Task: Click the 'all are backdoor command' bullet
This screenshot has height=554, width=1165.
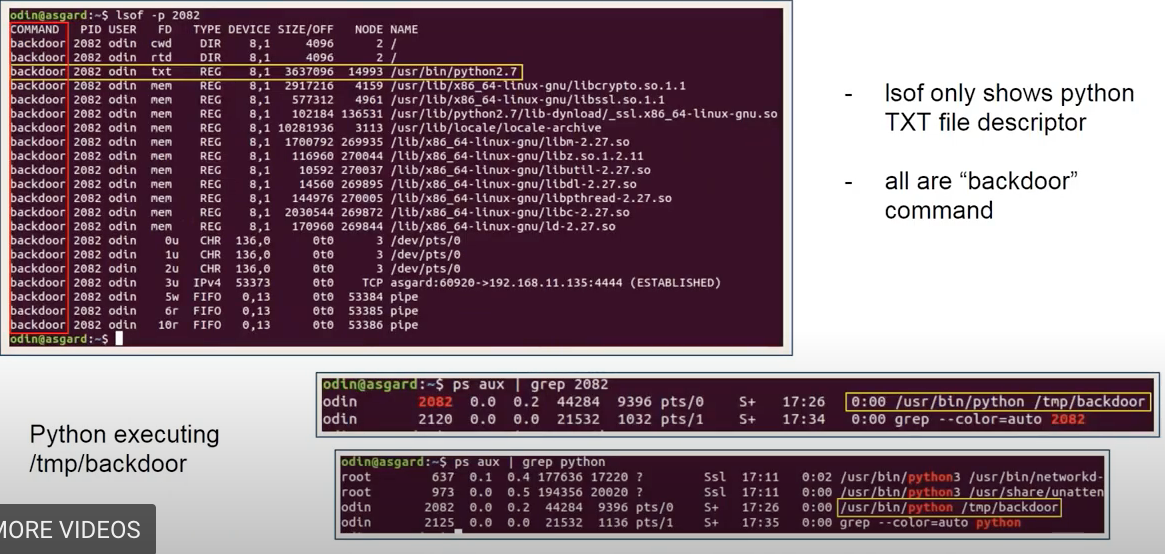Action: click(x=981, y=195)
